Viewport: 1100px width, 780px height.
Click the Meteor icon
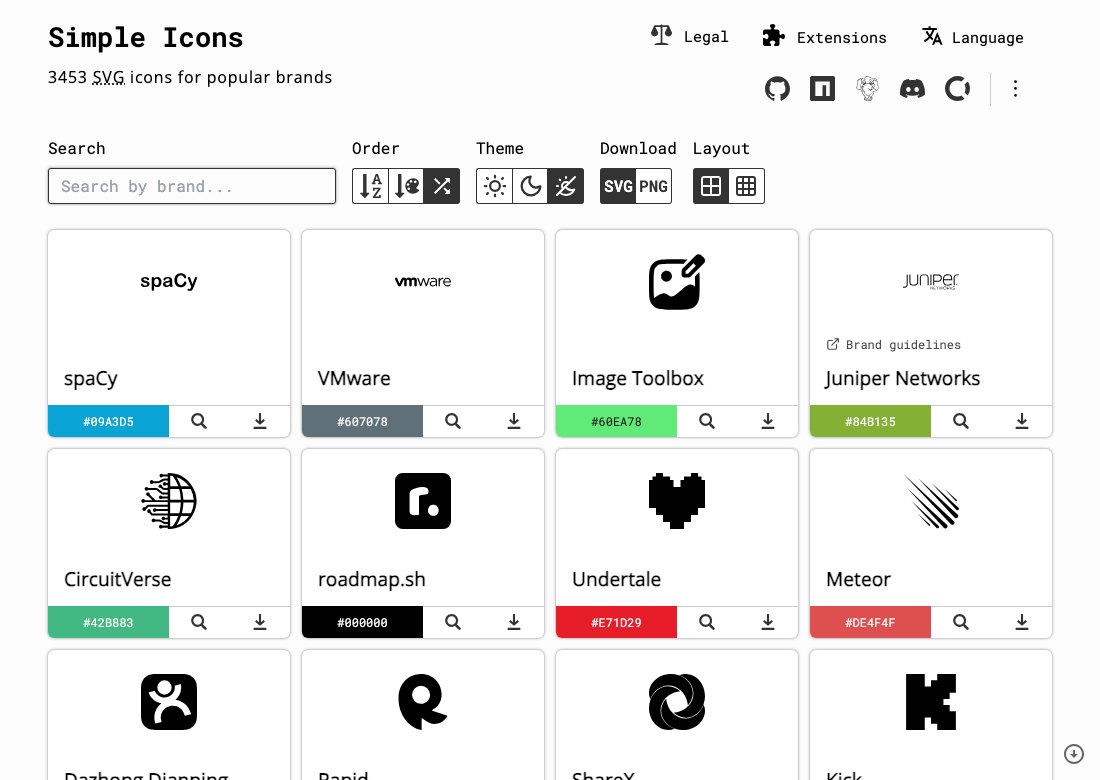[x=931, y=501]
